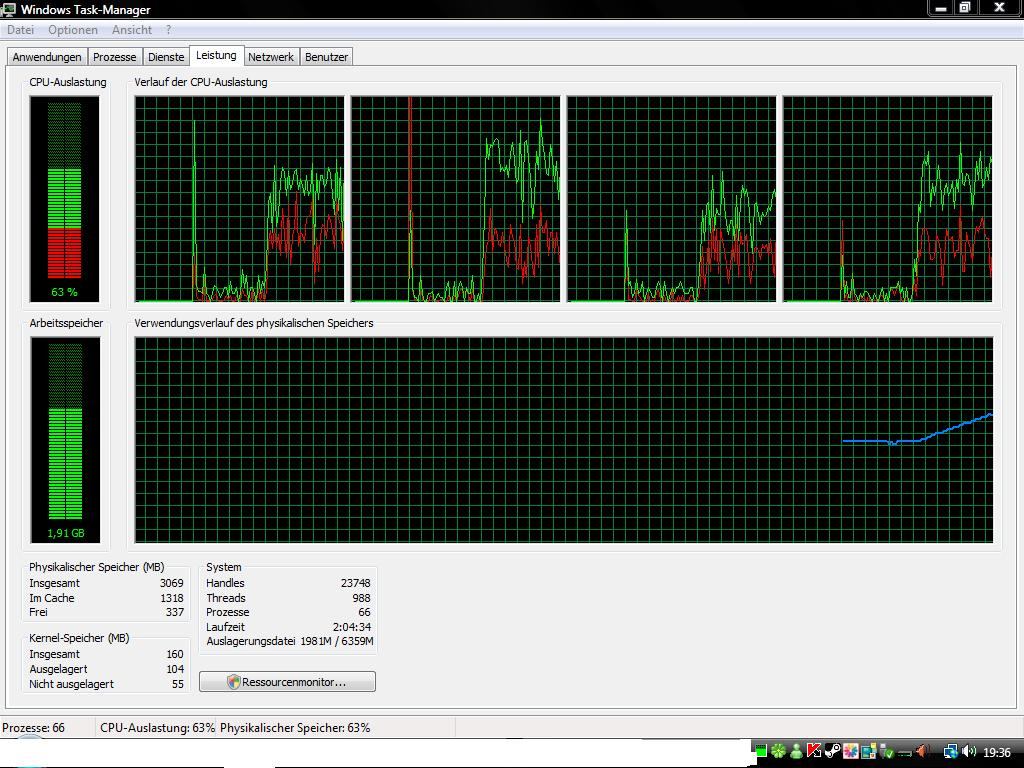Switch to the Prozesse tab
The height and width of the screenshot is (768, 1024).
[x=114, y=57]
